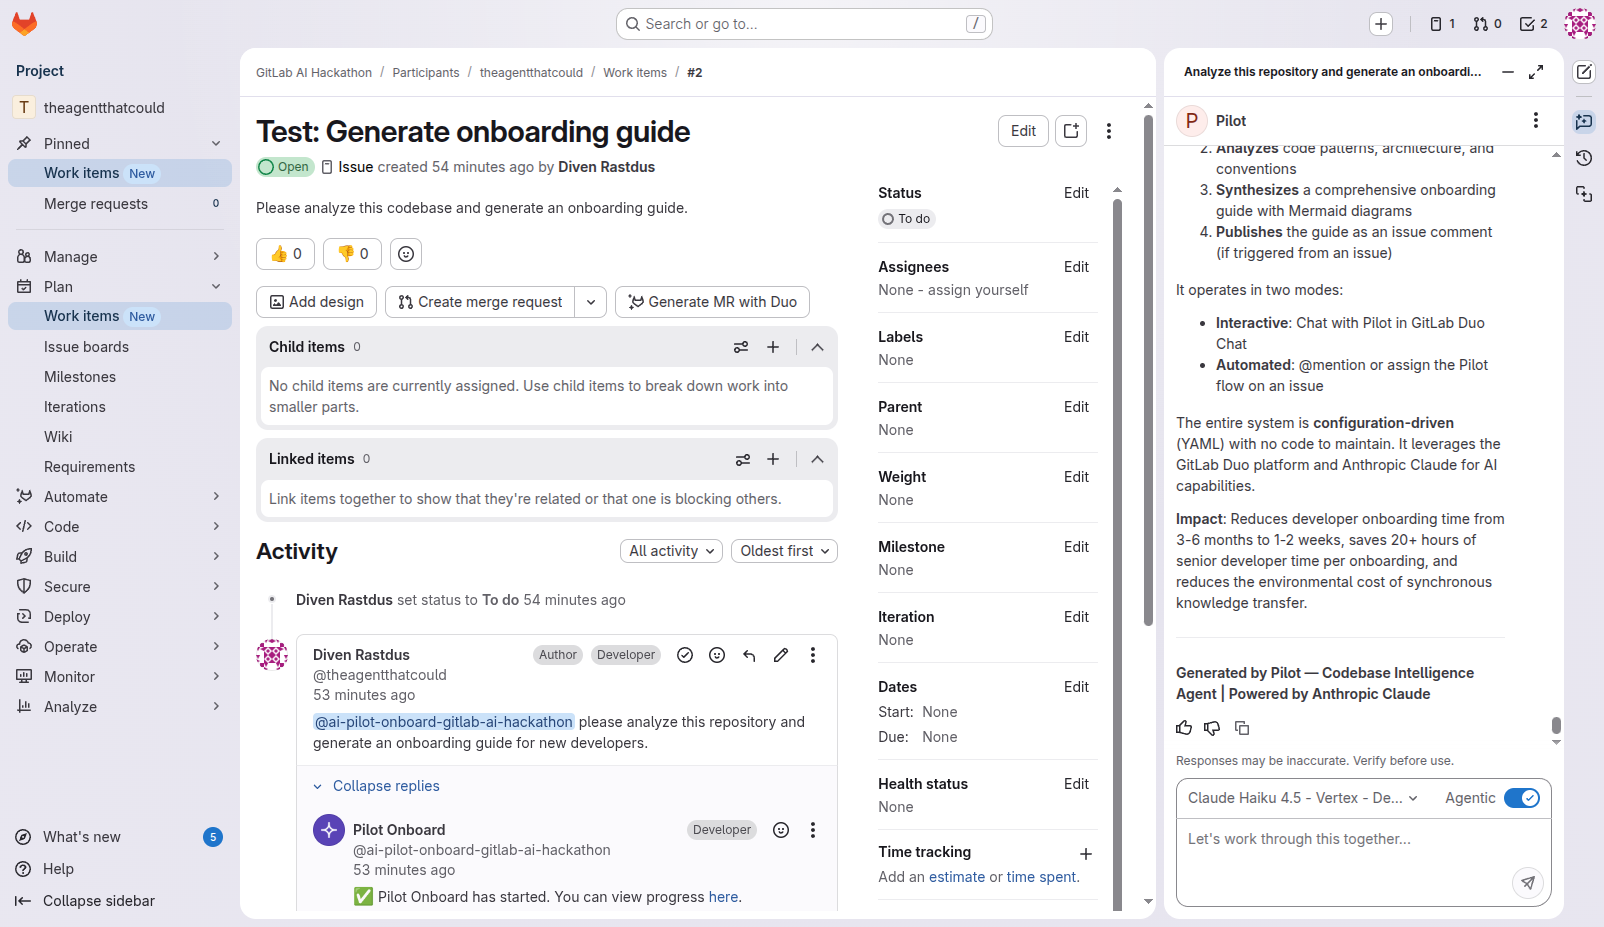Focus the Search or go to field

[804, 24]
